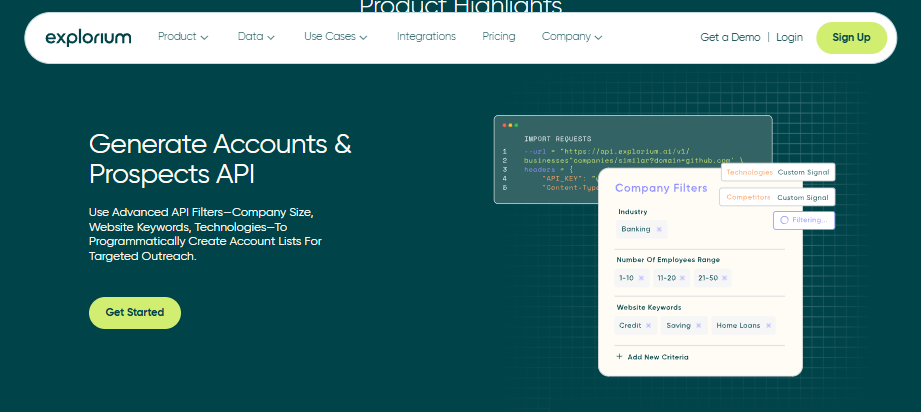
Task: Click the Get a Demo link
Action: [730, 38]
